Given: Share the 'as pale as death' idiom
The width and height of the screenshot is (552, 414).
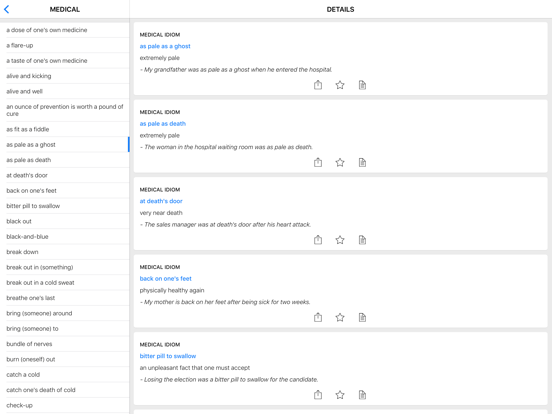Looking at the screenshot, I should [318, 162].
